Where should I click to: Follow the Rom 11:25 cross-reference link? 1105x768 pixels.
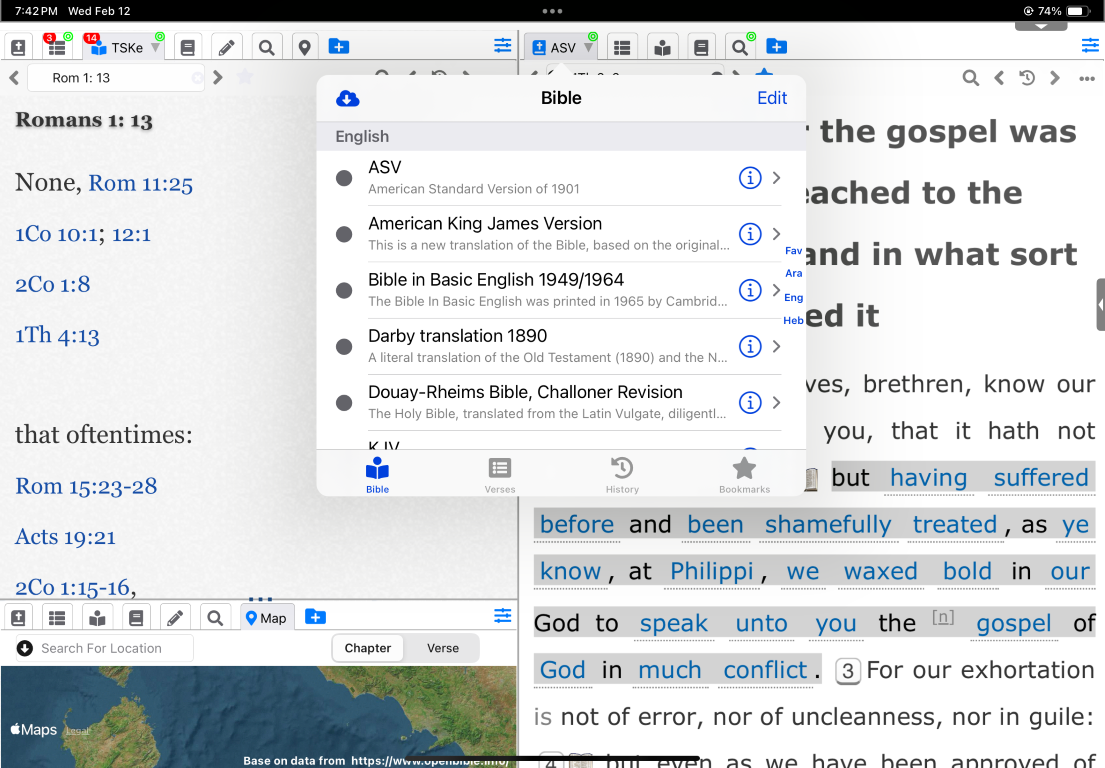point(140,183)
